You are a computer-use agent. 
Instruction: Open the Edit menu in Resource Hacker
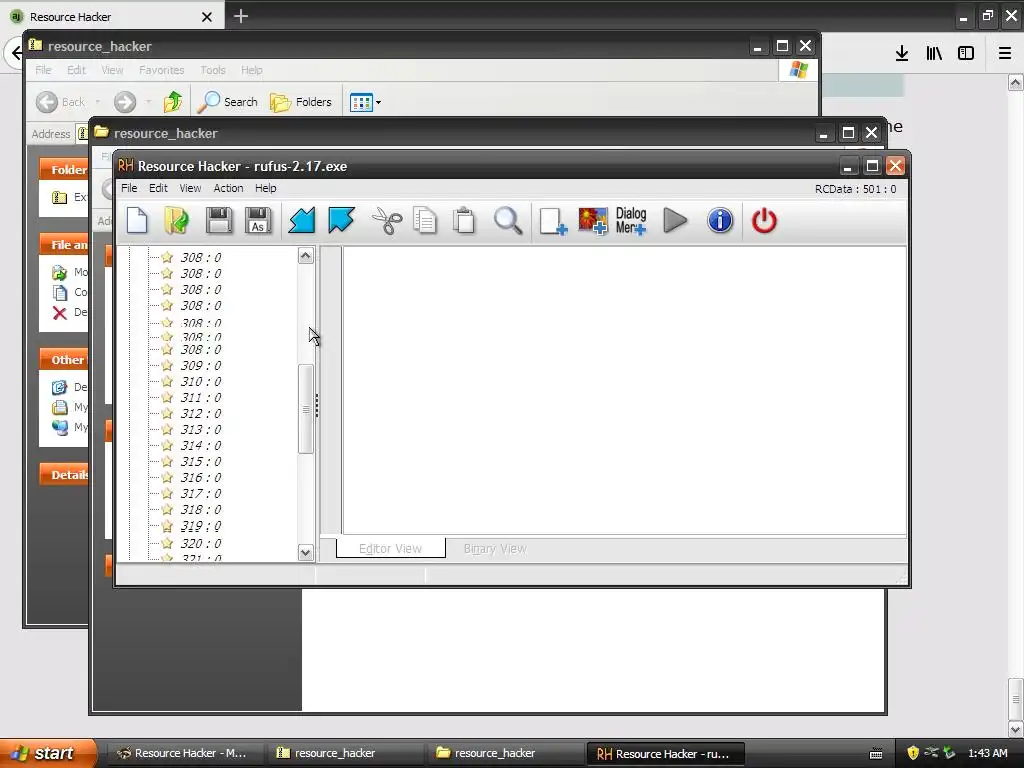158,188
